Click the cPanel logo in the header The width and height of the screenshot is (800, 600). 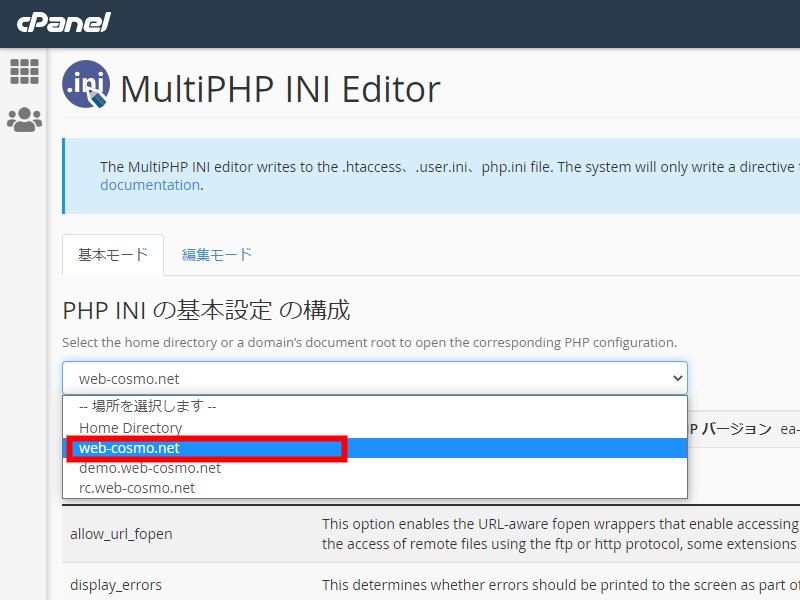tap(63, 22)
